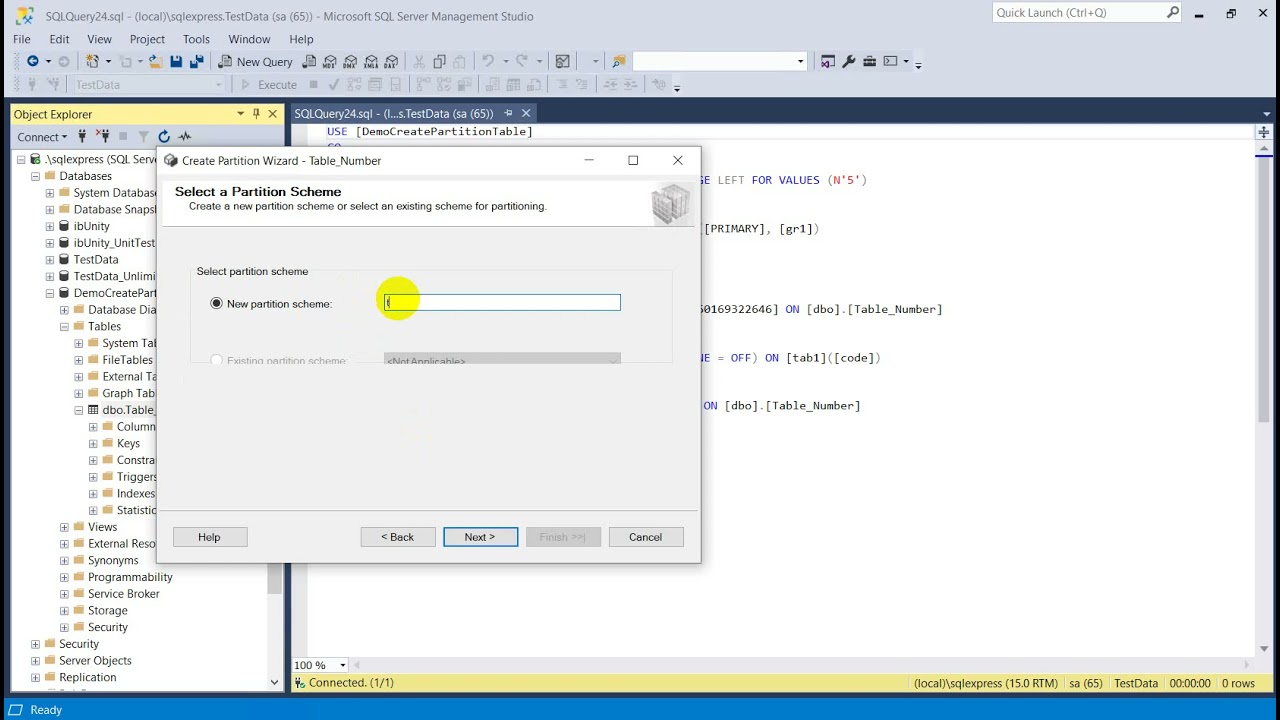The height and width of the screenshot is (720, 1280).
Task: Click "Connected. (1/1)" status text
Action: click(x=351, y=683)
